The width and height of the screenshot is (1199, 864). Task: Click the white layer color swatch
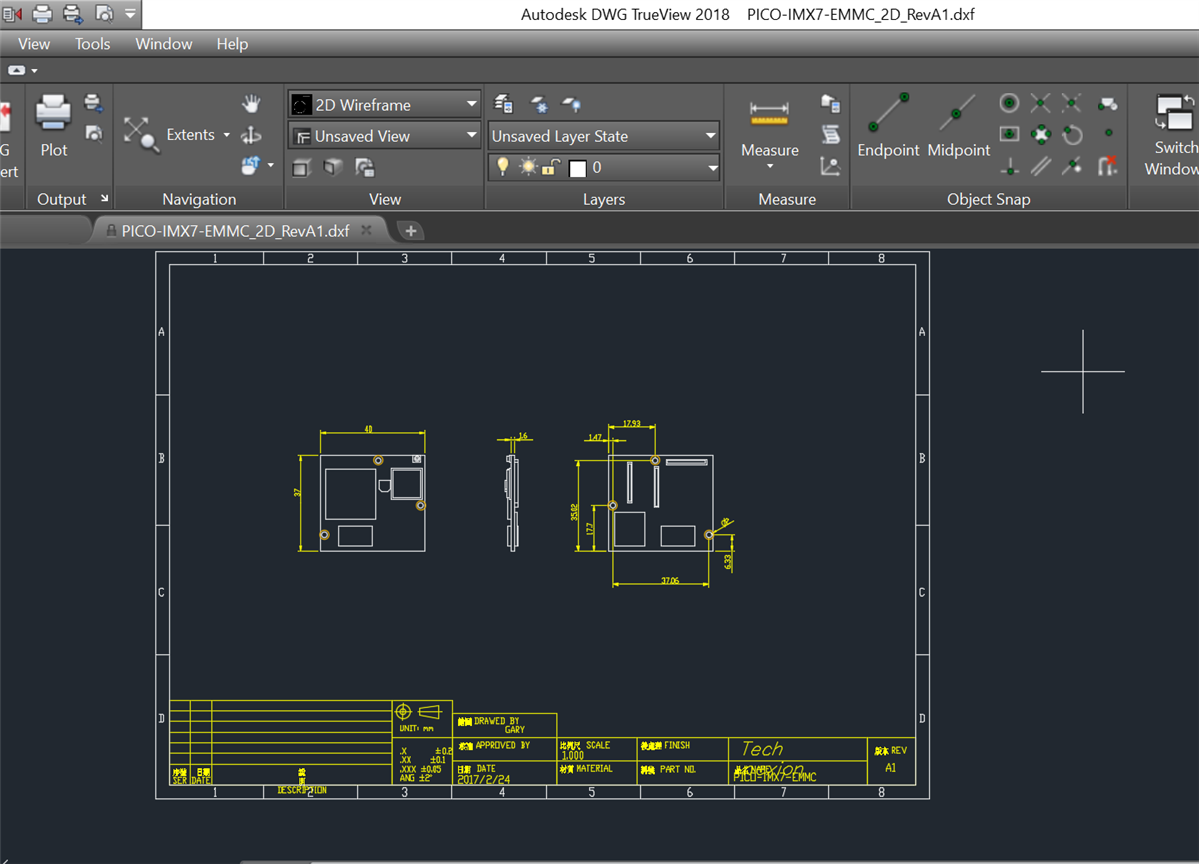click(577, 169)
